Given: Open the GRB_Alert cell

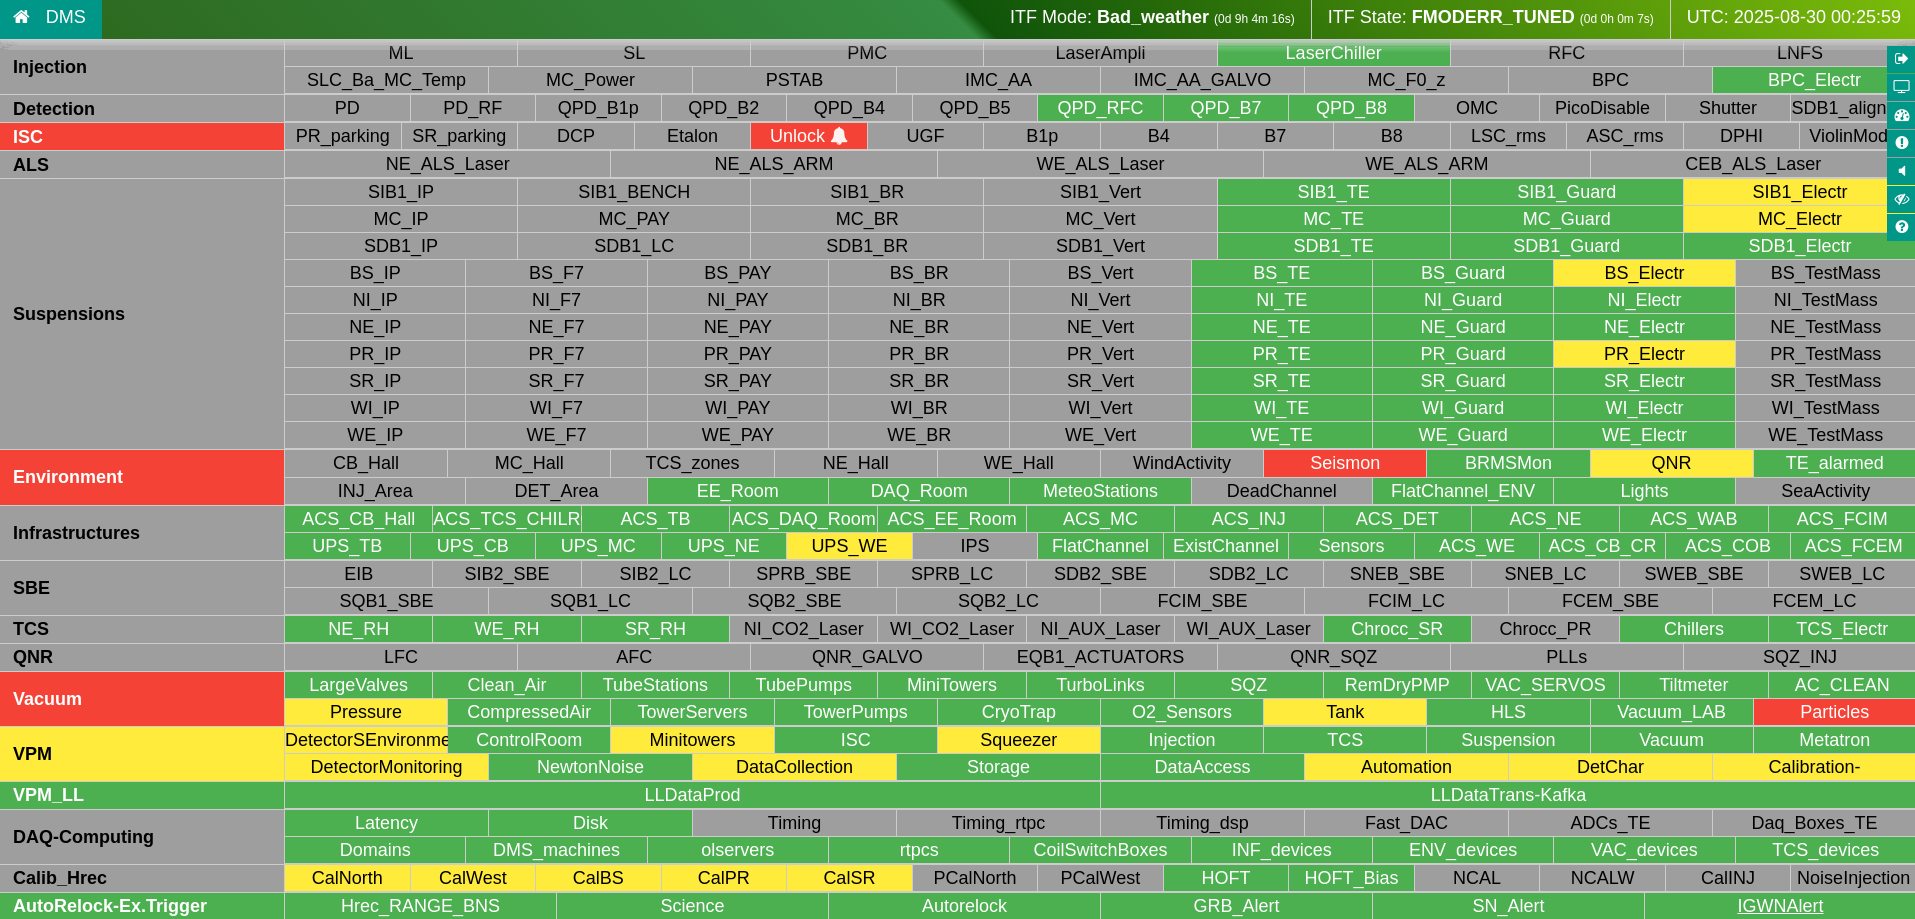Looking at the screenshot, I should coord(1236,906).
